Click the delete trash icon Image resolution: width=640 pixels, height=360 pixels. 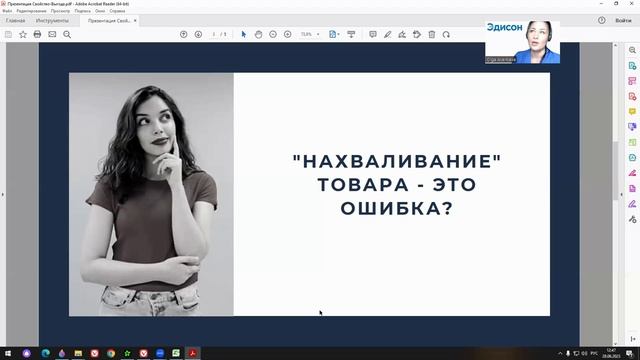[432, 35]
